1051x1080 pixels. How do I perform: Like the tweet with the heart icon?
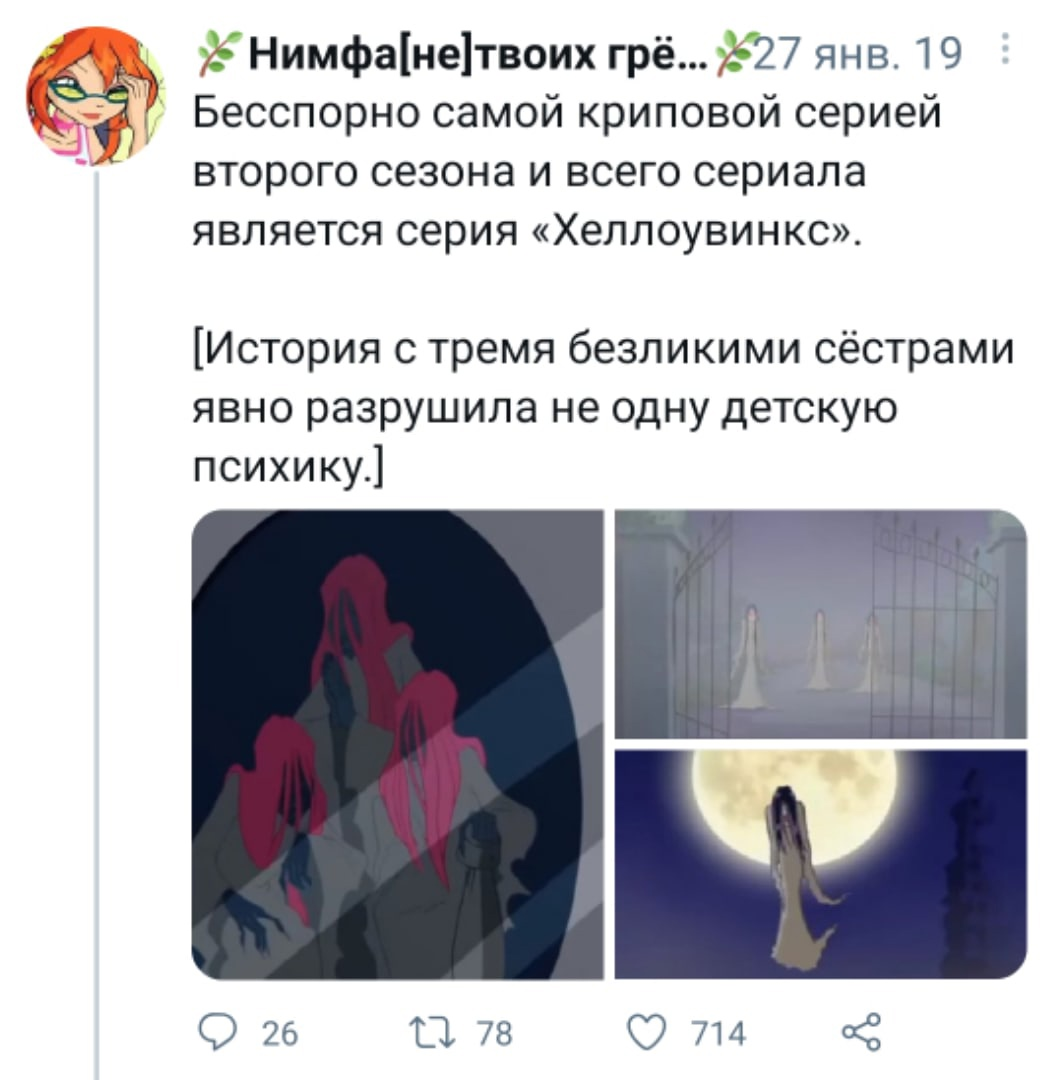point(647,1032)
